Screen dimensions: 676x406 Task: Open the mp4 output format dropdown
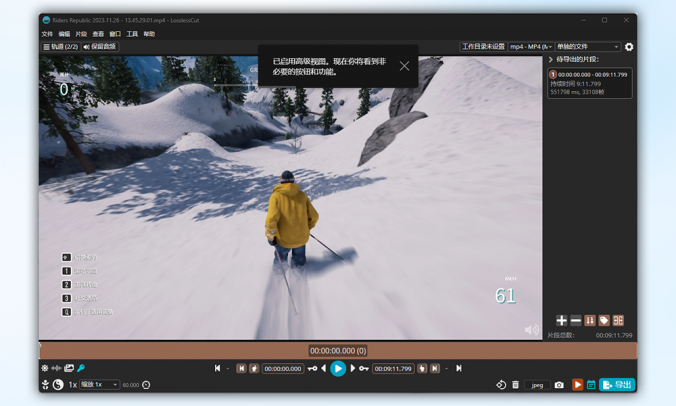click(x=530, y=47)
